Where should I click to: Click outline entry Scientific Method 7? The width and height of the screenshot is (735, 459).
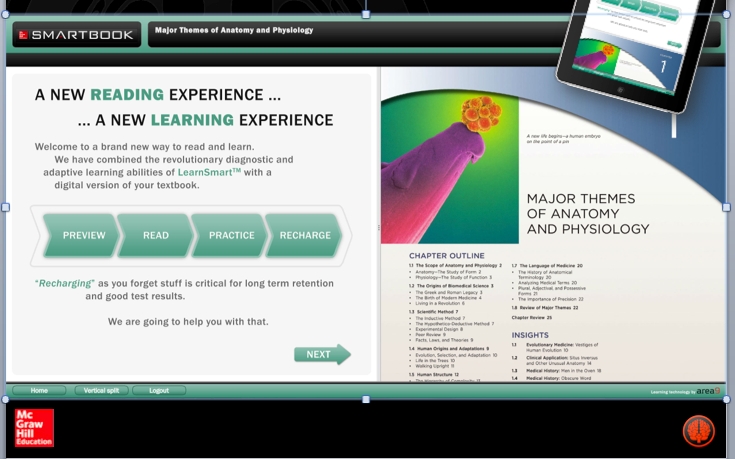[433, 312]
